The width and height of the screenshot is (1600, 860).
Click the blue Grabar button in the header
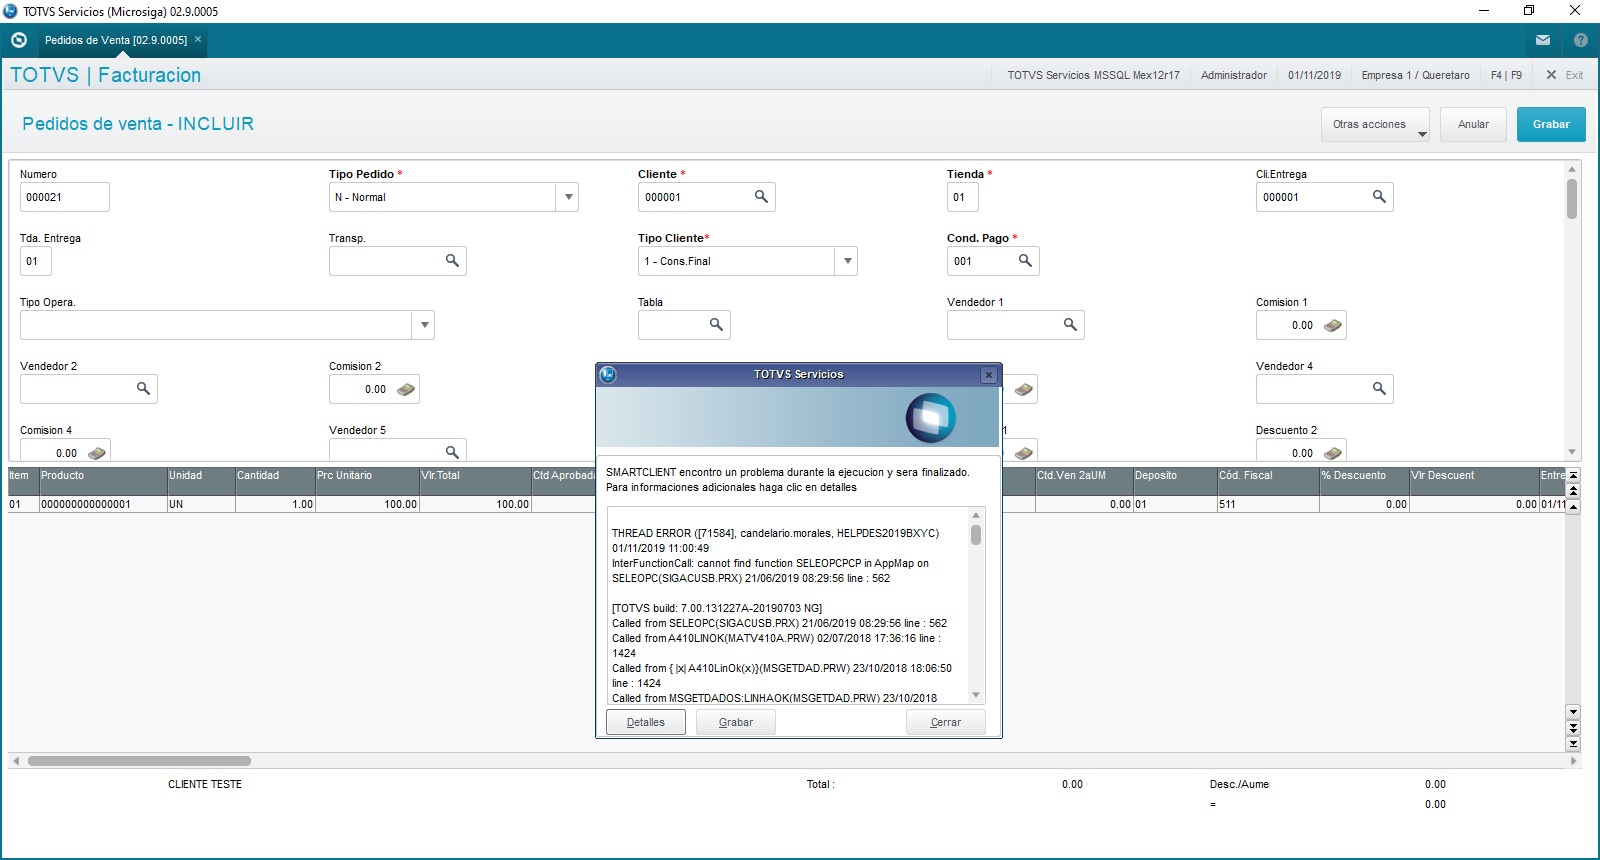click(1551, 125)
